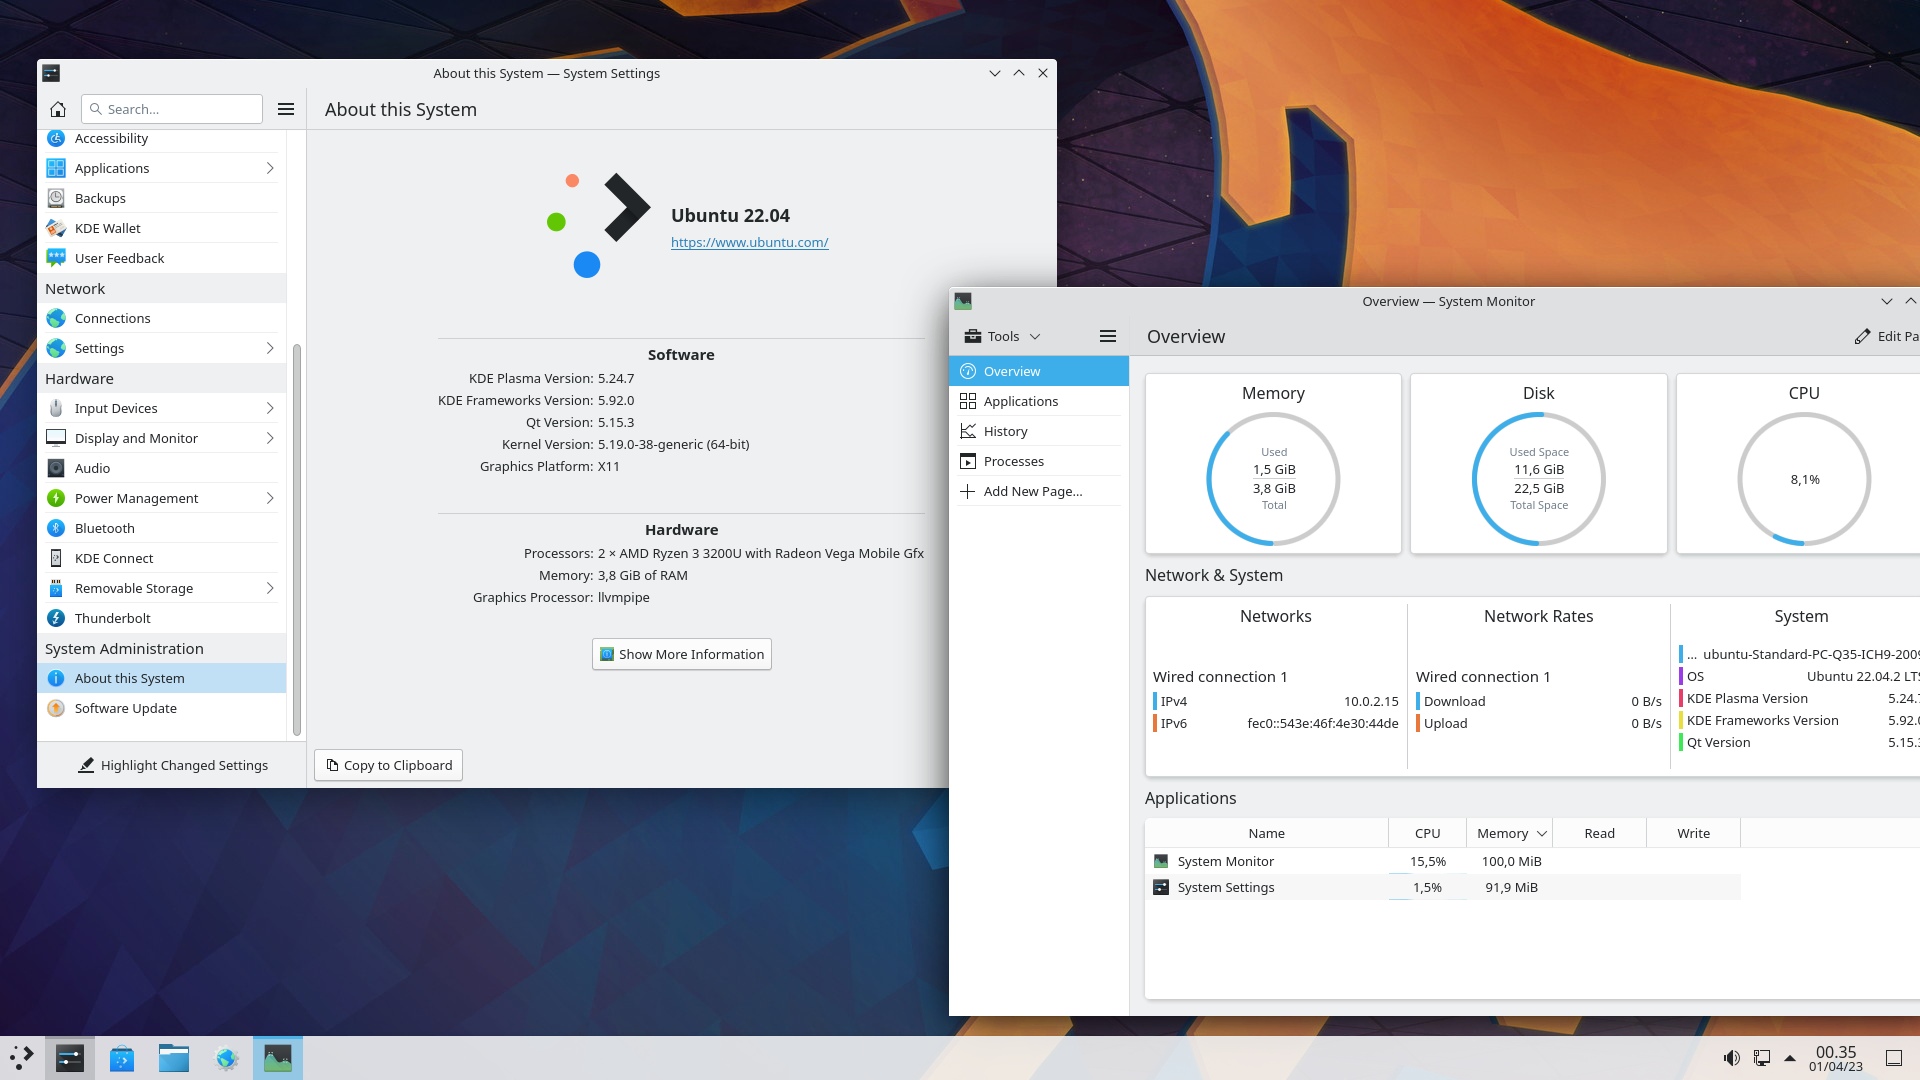
Task: Click the Show Desktop icon in the panel
Action: 1894,1058
